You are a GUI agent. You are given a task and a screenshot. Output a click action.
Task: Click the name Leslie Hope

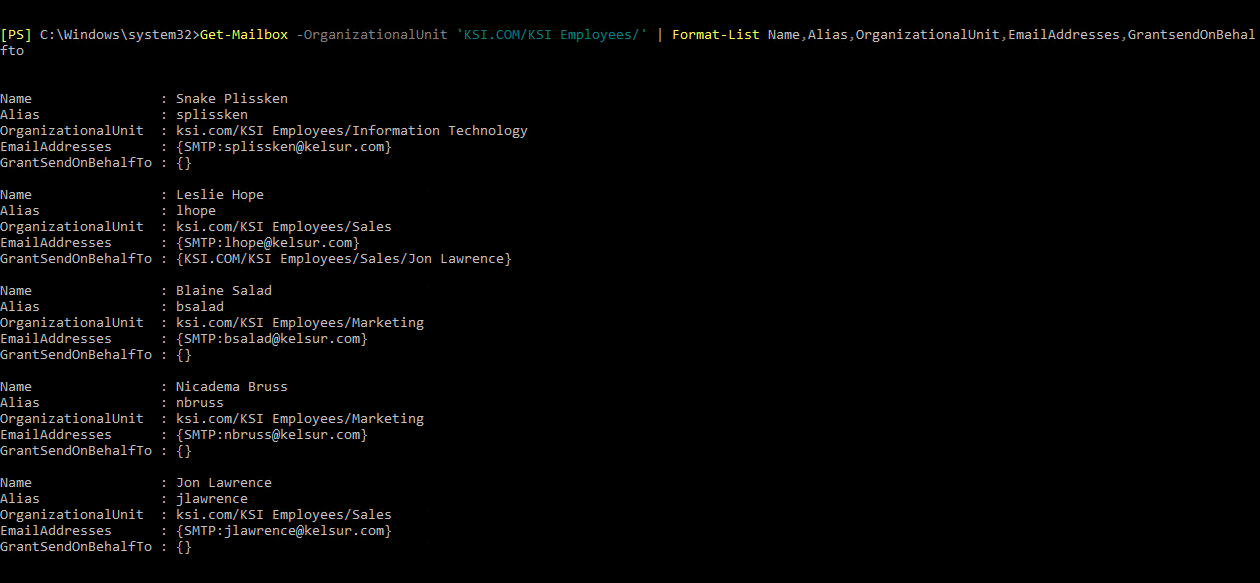[x=220, y=195]
